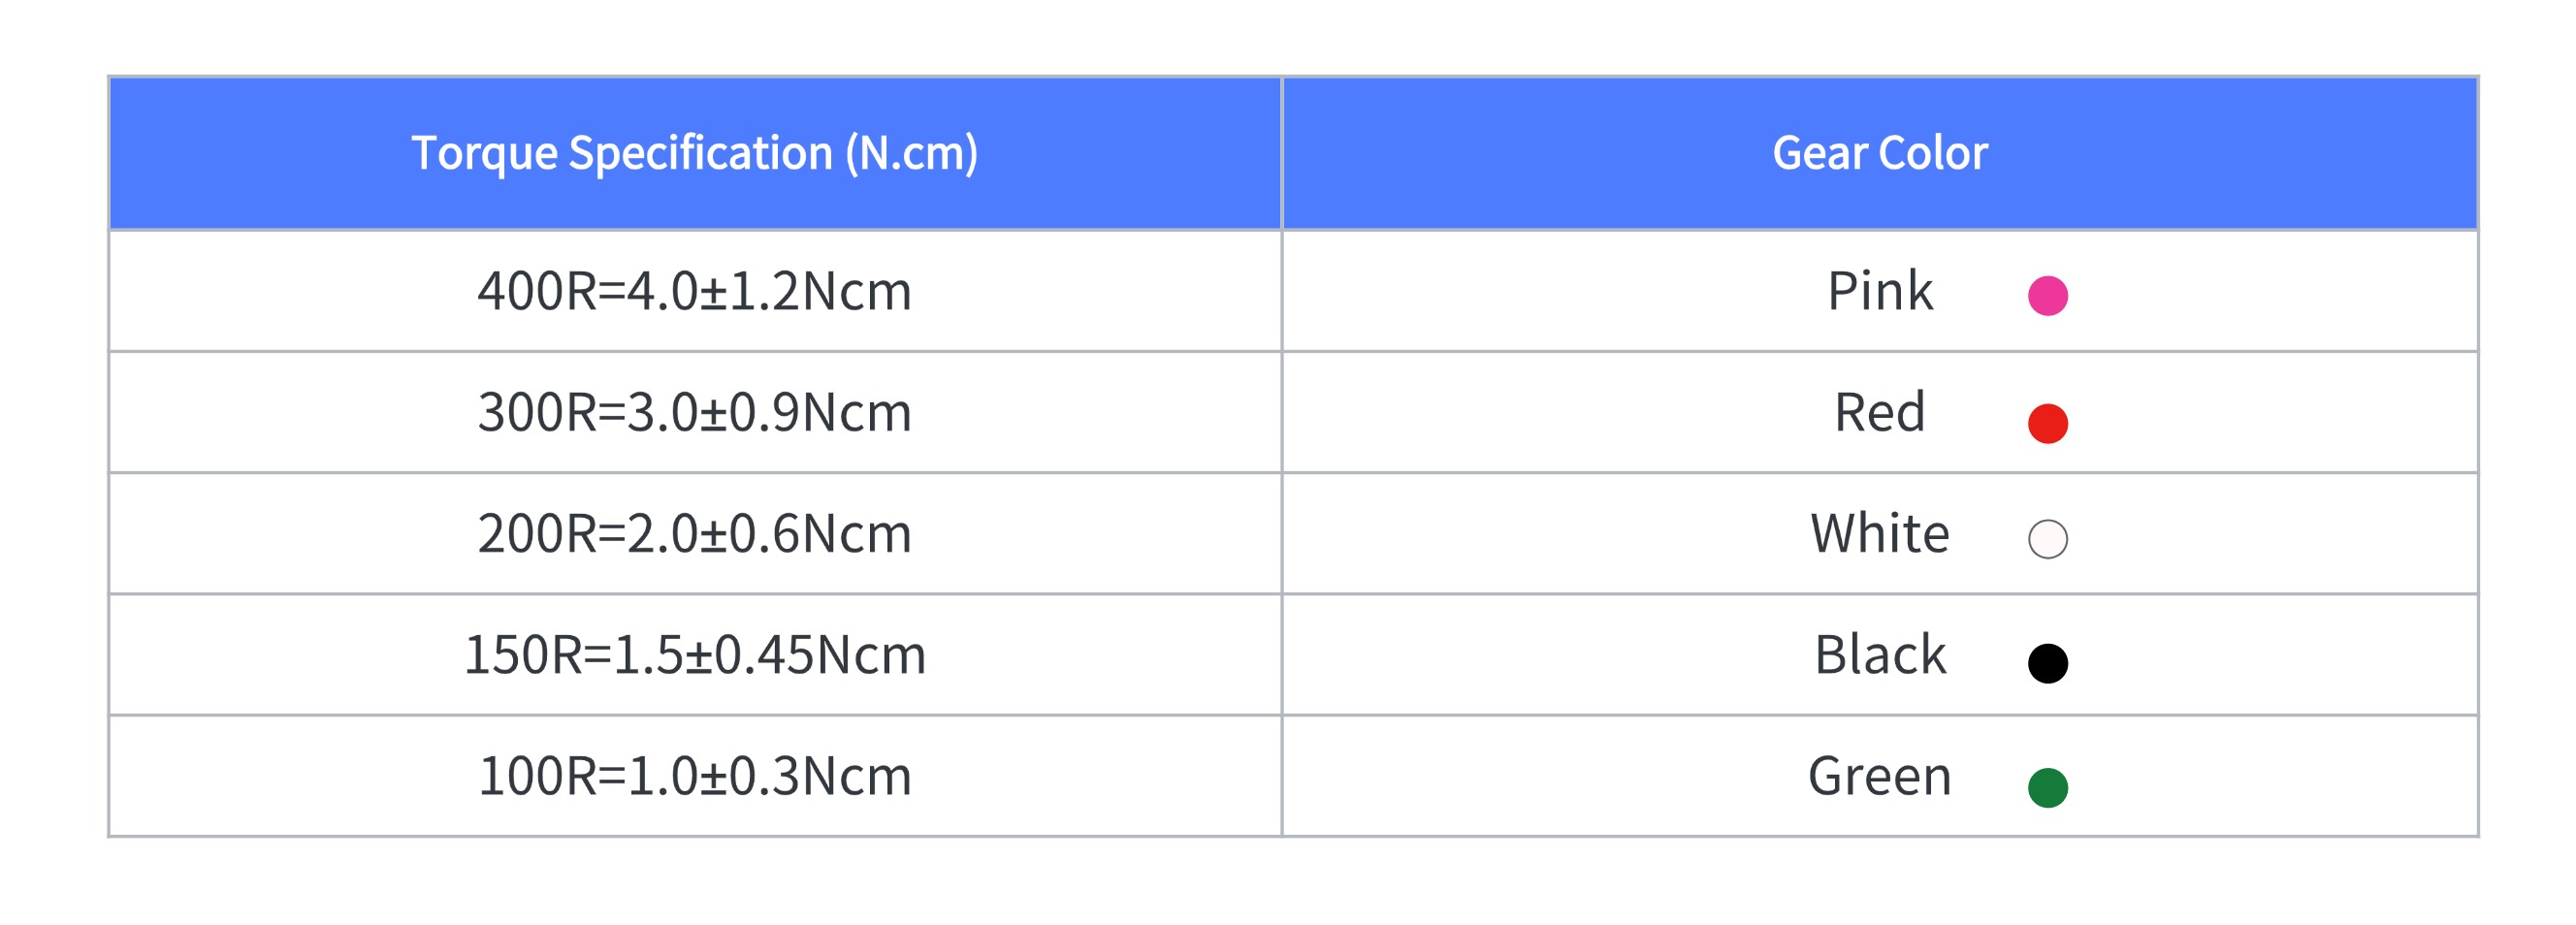Click the 300R=3.0±0.9Ncm cell

(x=695, y=412)
